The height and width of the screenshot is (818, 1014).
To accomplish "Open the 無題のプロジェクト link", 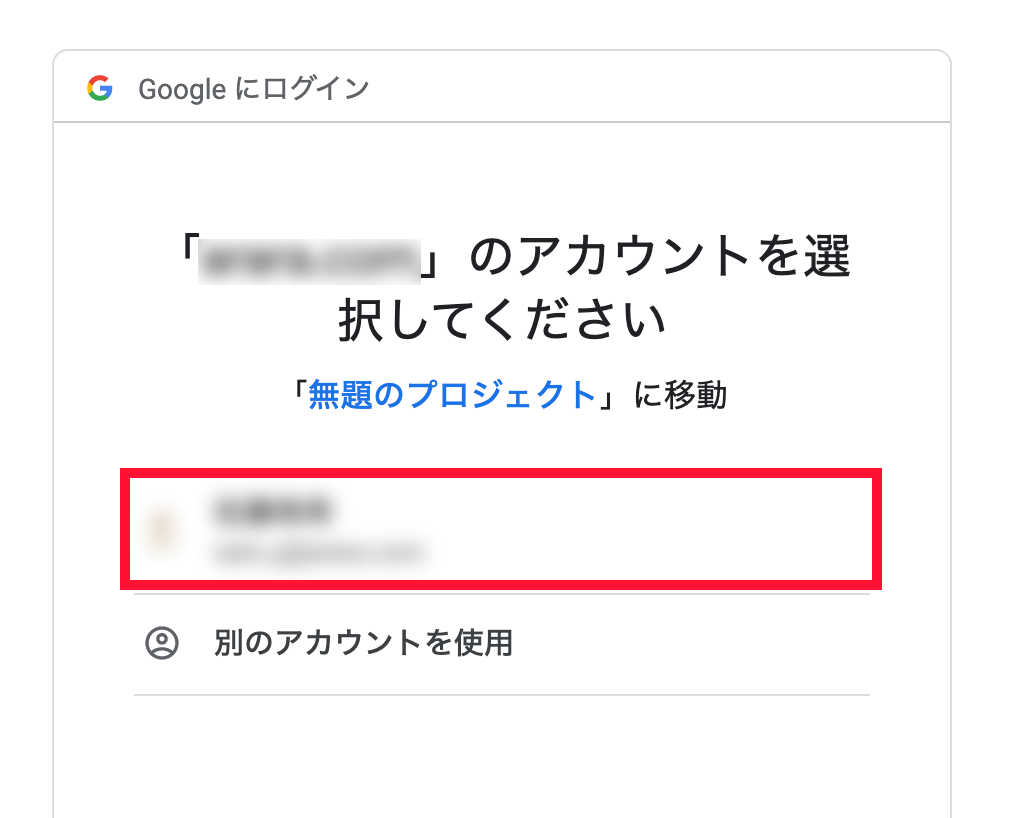I will 452,394.
